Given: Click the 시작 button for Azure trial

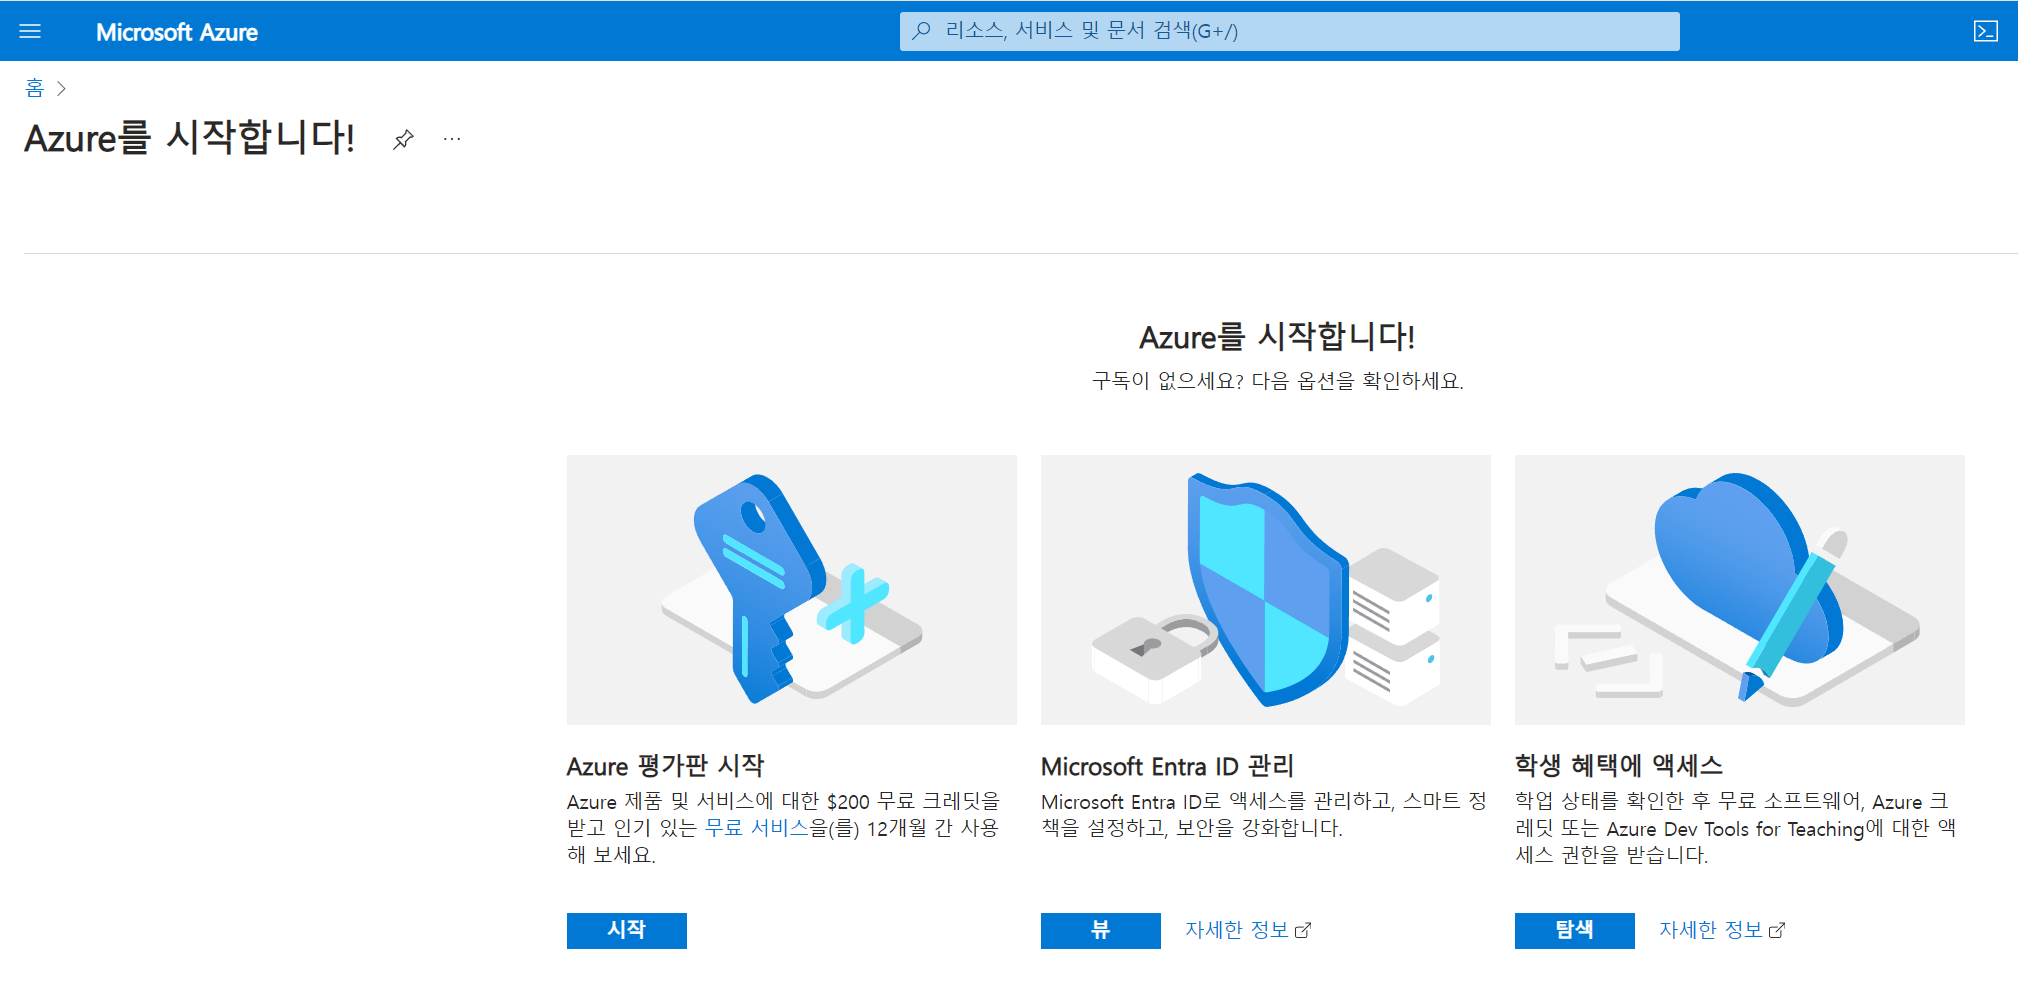Looking at the screenshot, I should (626, 930).
